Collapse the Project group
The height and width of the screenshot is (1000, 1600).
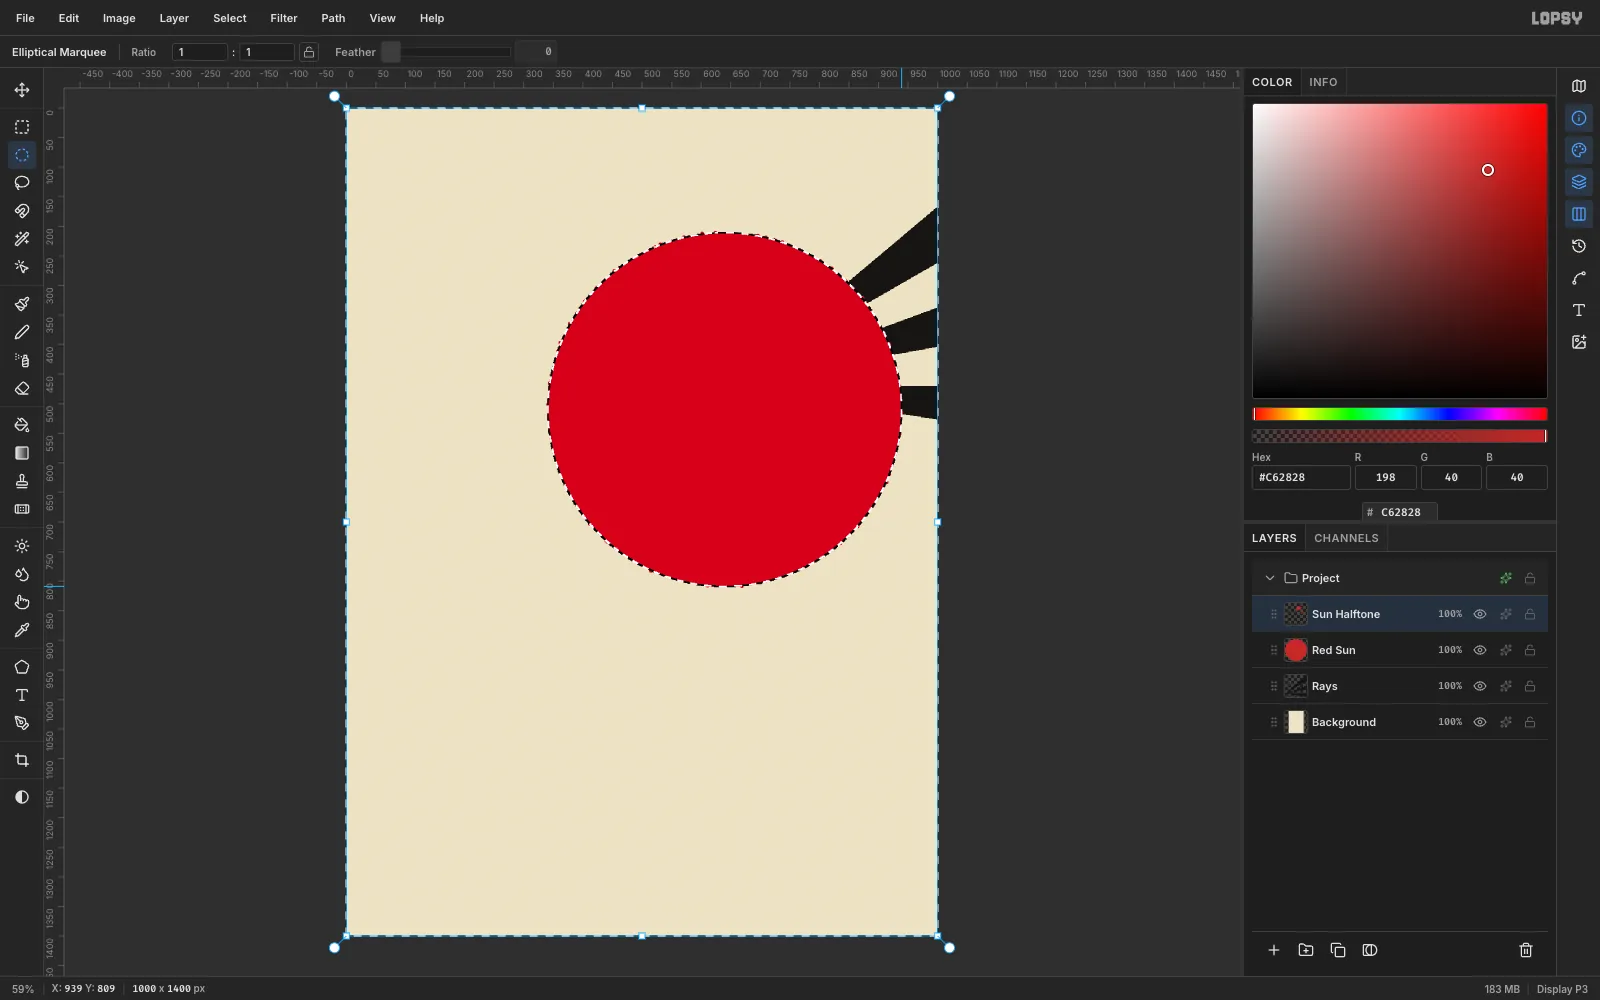(x=1270, y=578)
